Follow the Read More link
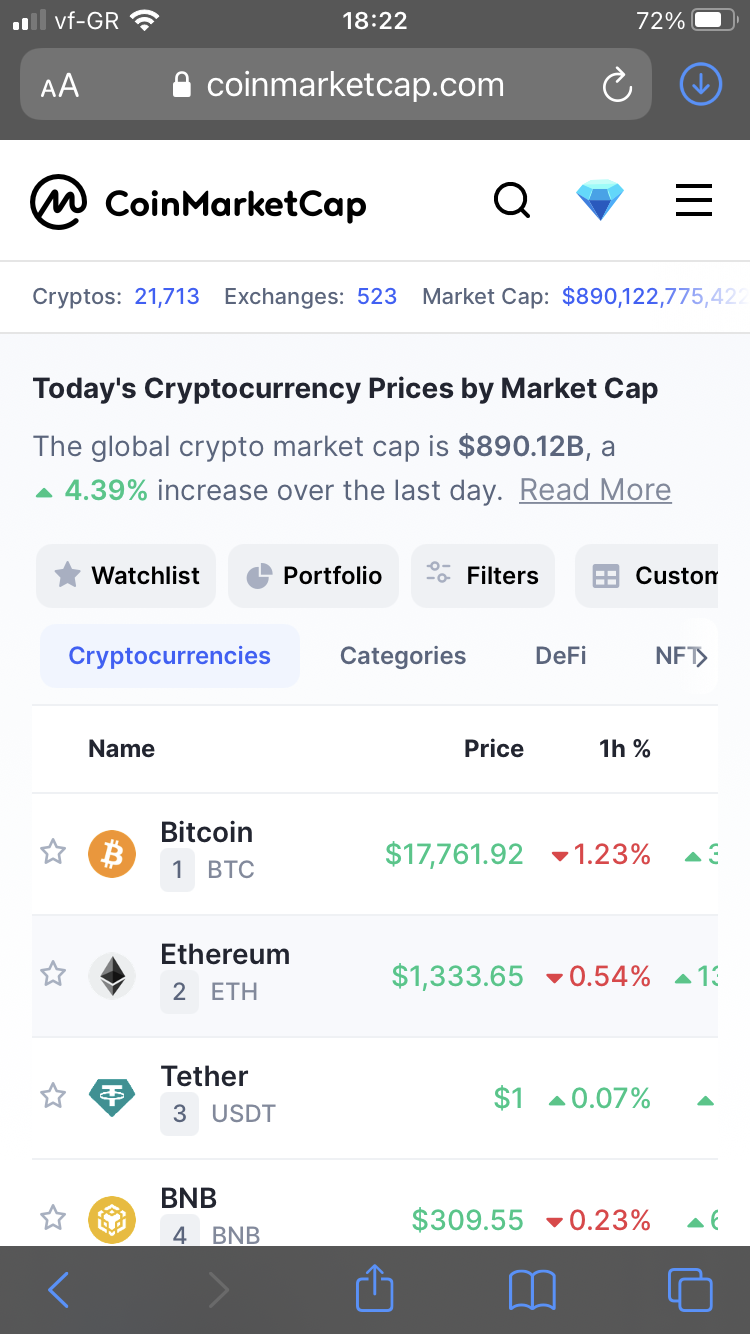The image size is (750, 1334). 596,490
